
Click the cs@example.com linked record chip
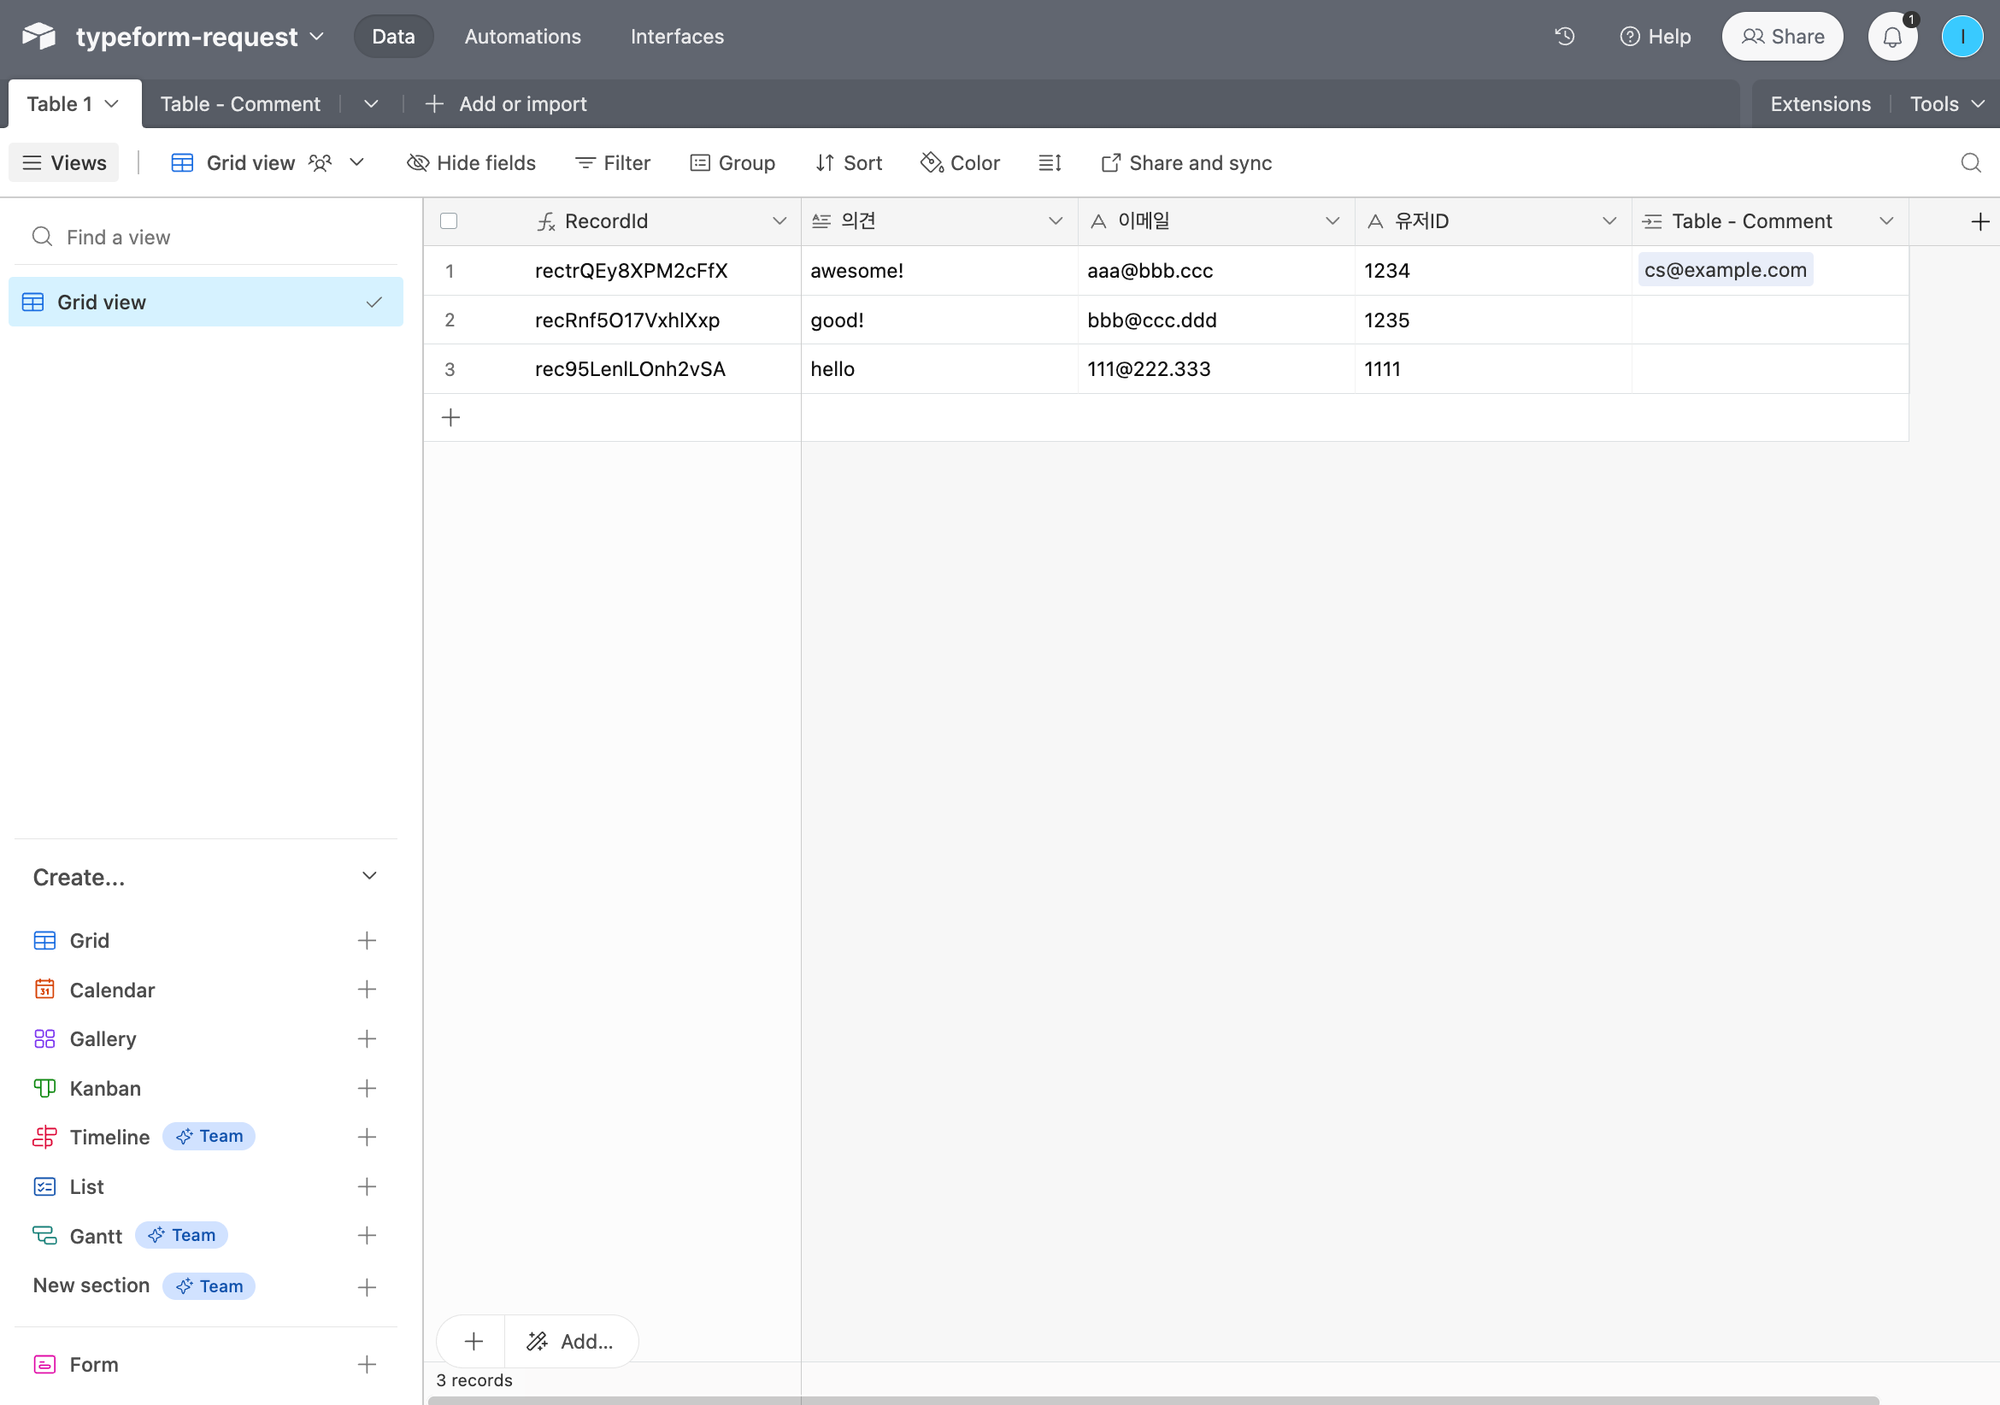click(x=1725, y=270)
